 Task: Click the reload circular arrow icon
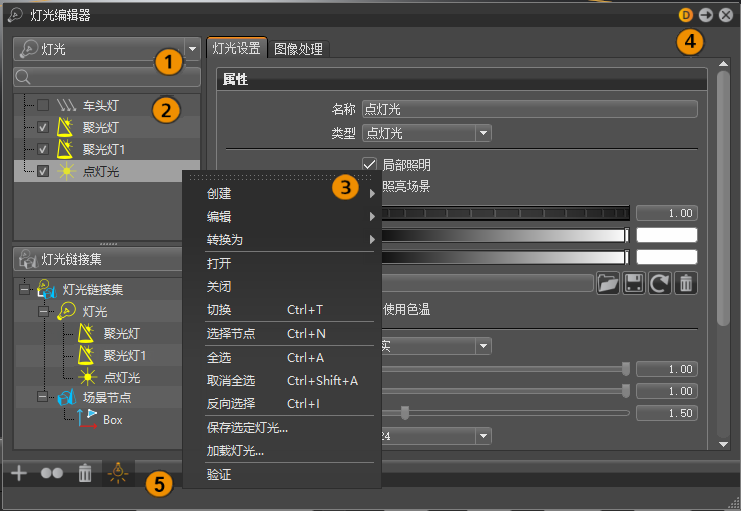point(660,283)
